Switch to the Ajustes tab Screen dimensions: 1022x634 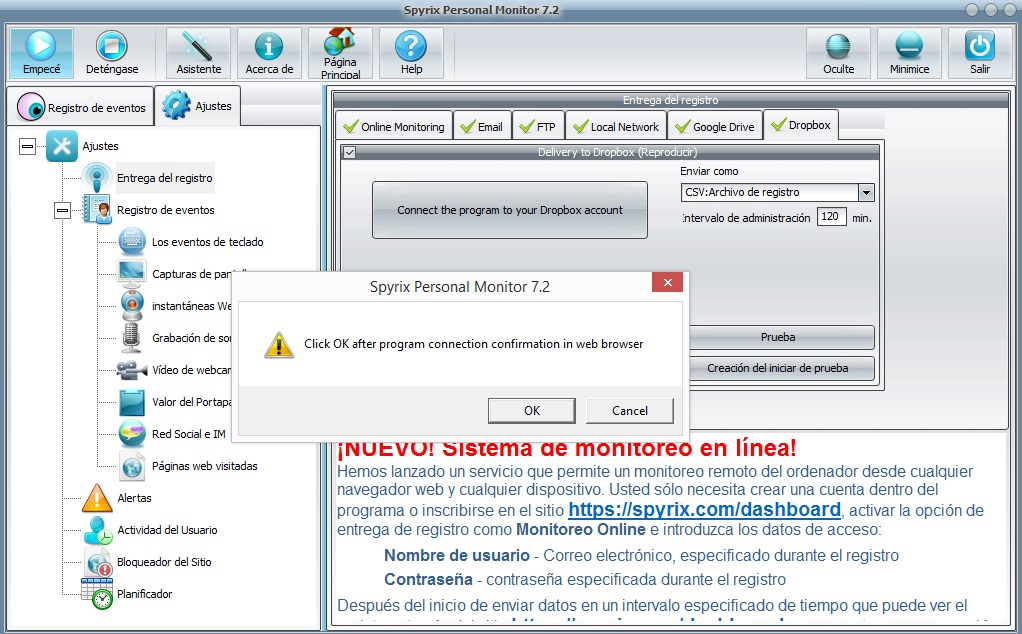coord(197,106)
